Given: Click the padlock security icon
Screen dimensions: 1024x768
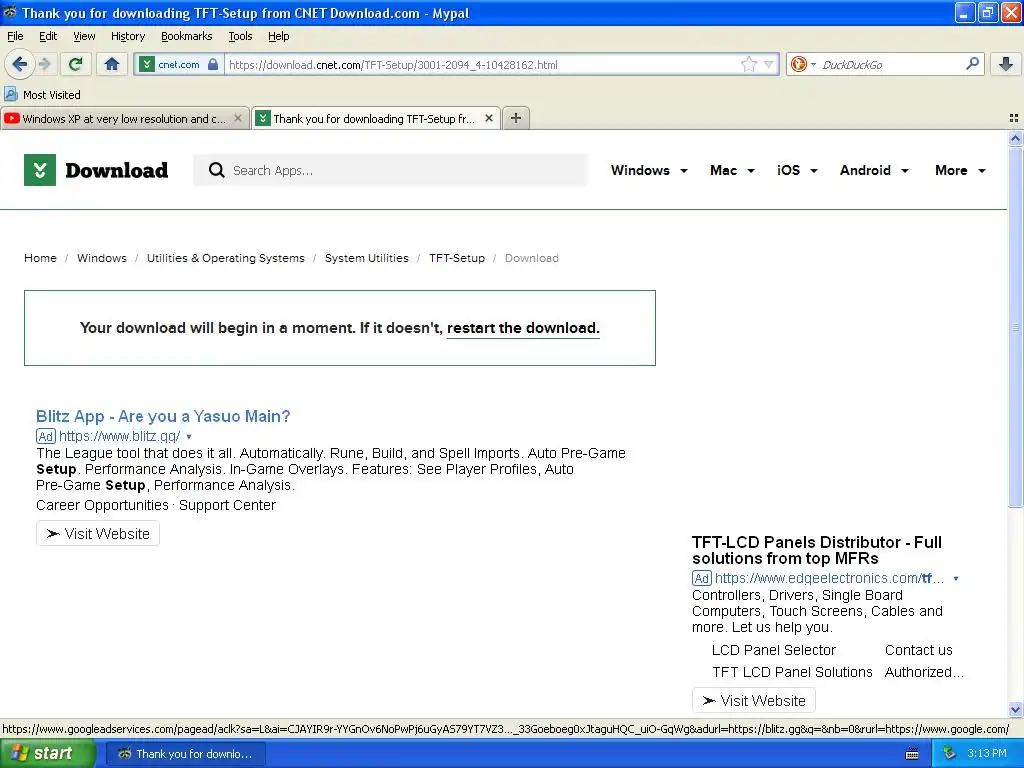Looking at the screenshot, I should [213, 64].
